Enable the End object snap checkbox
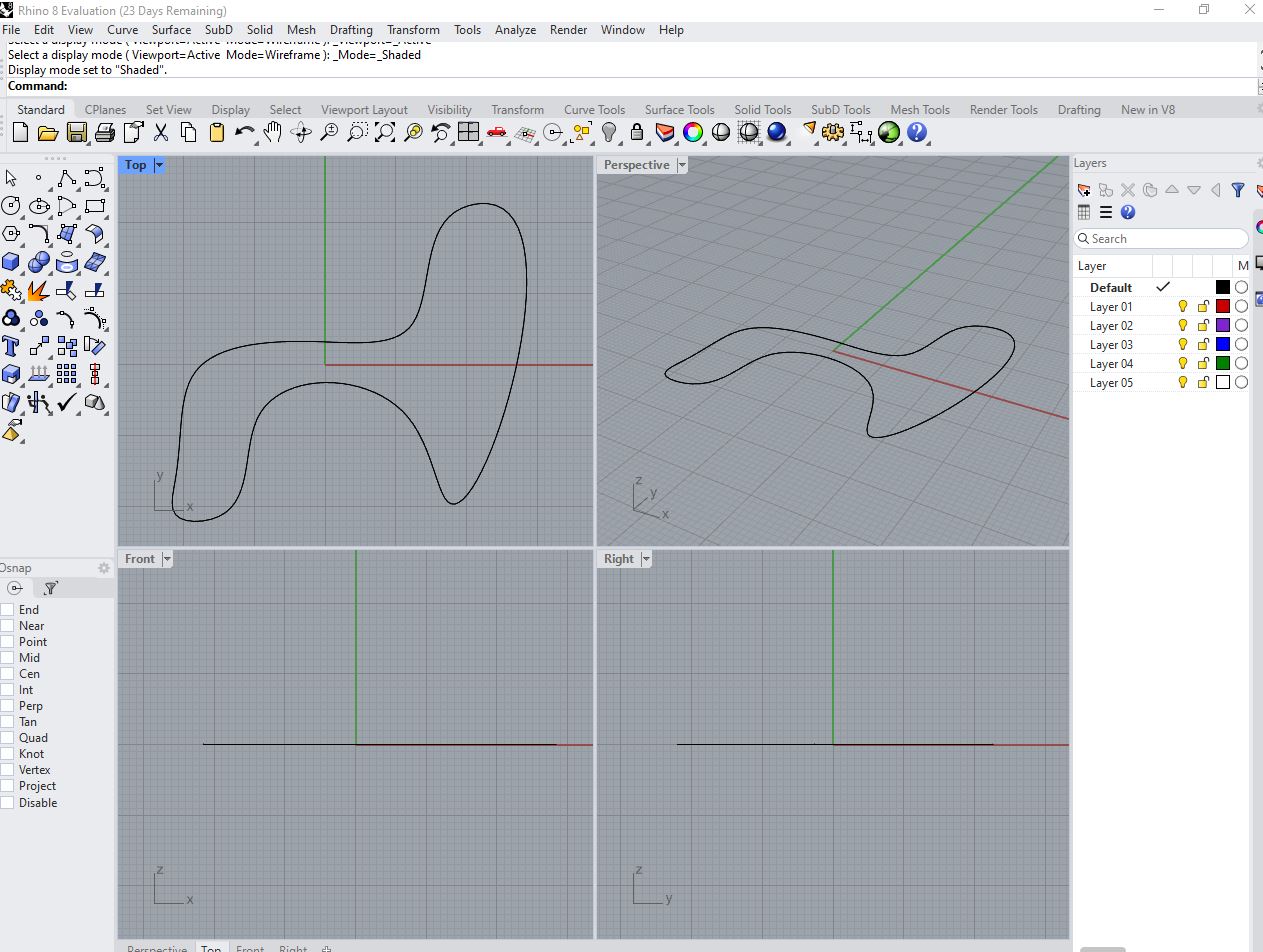 pyautogui.click(x=8, y=610)
